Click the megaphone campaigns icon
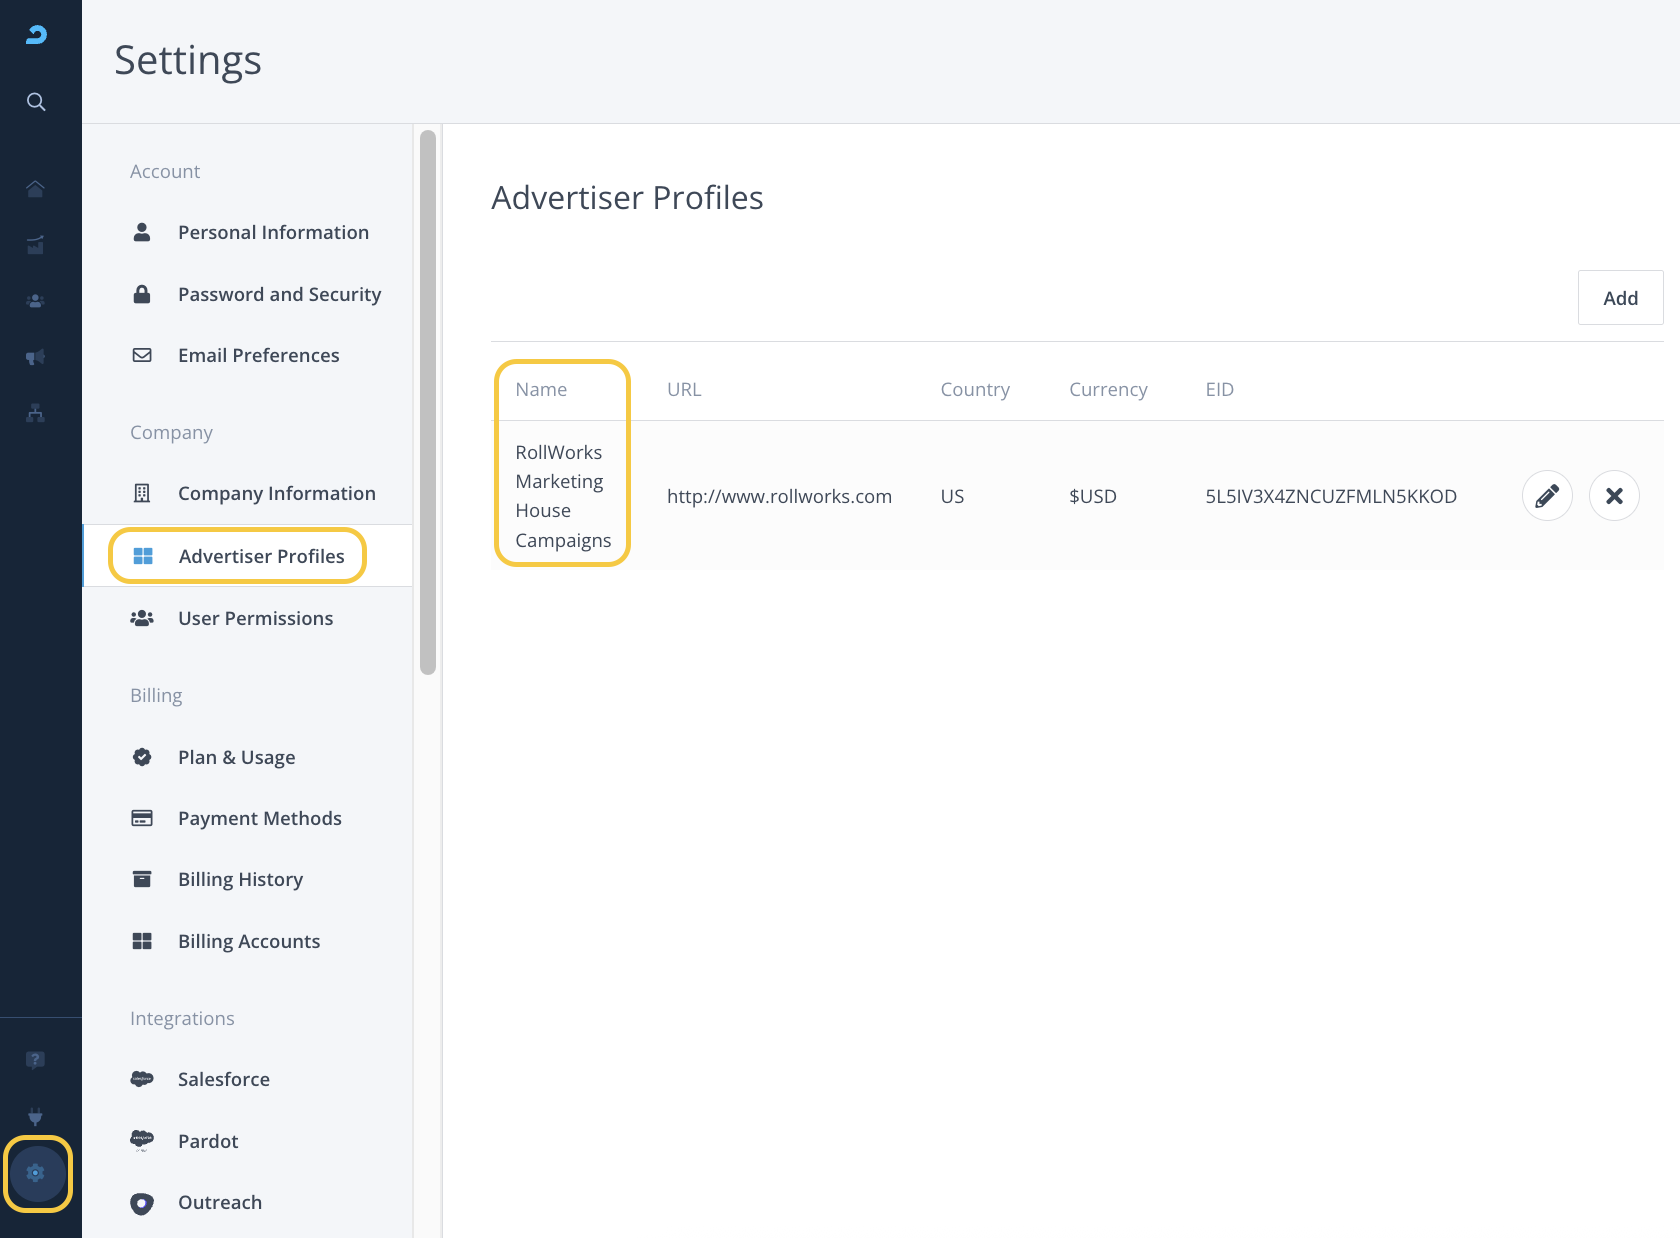The width and height of the screenshot is (1680, 1238). pyautogui.click(x=36, y=357)
